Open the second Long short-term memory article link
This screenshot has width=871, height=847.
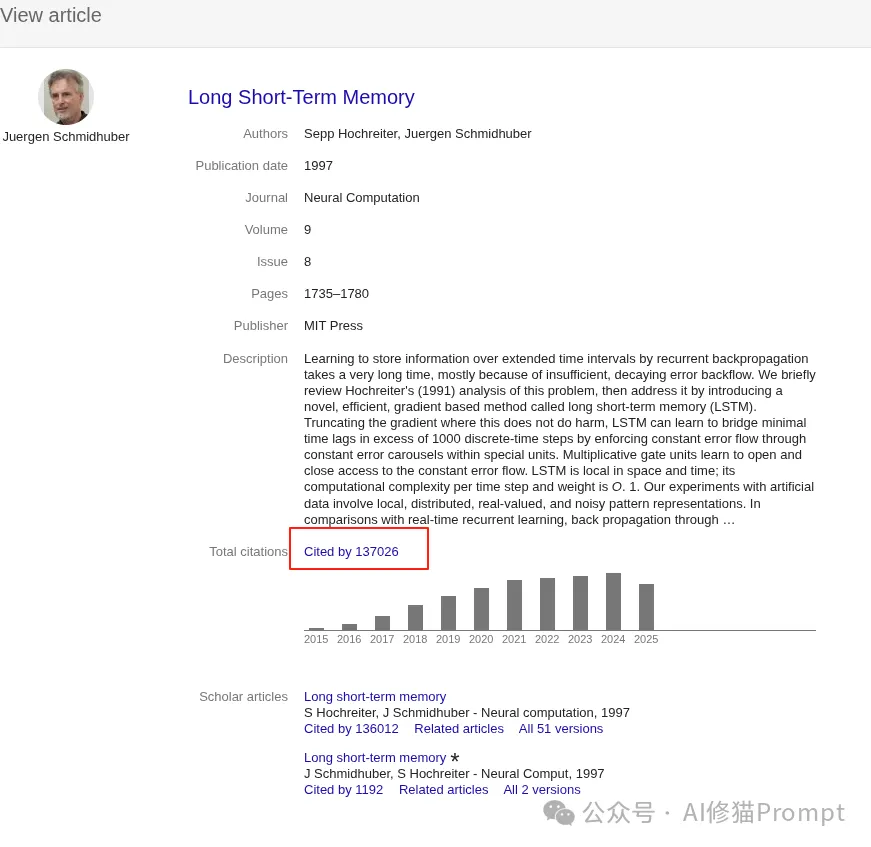[375, 757]
